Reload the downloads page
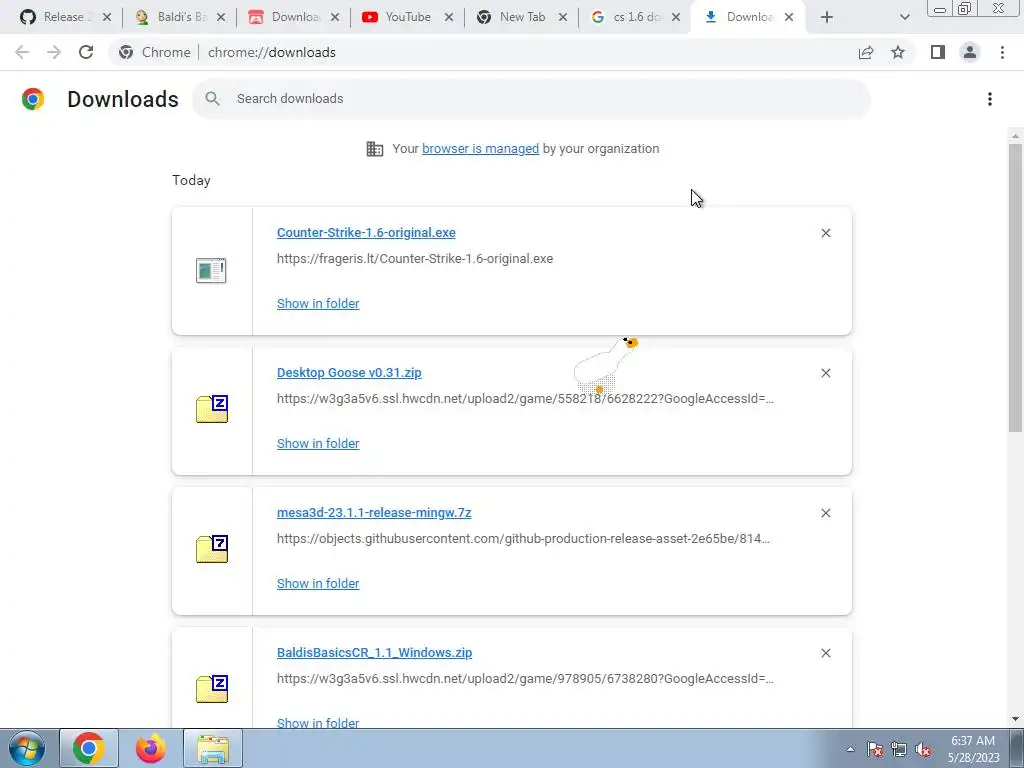This screenshot has width=1024, height=768. point(86,52)
